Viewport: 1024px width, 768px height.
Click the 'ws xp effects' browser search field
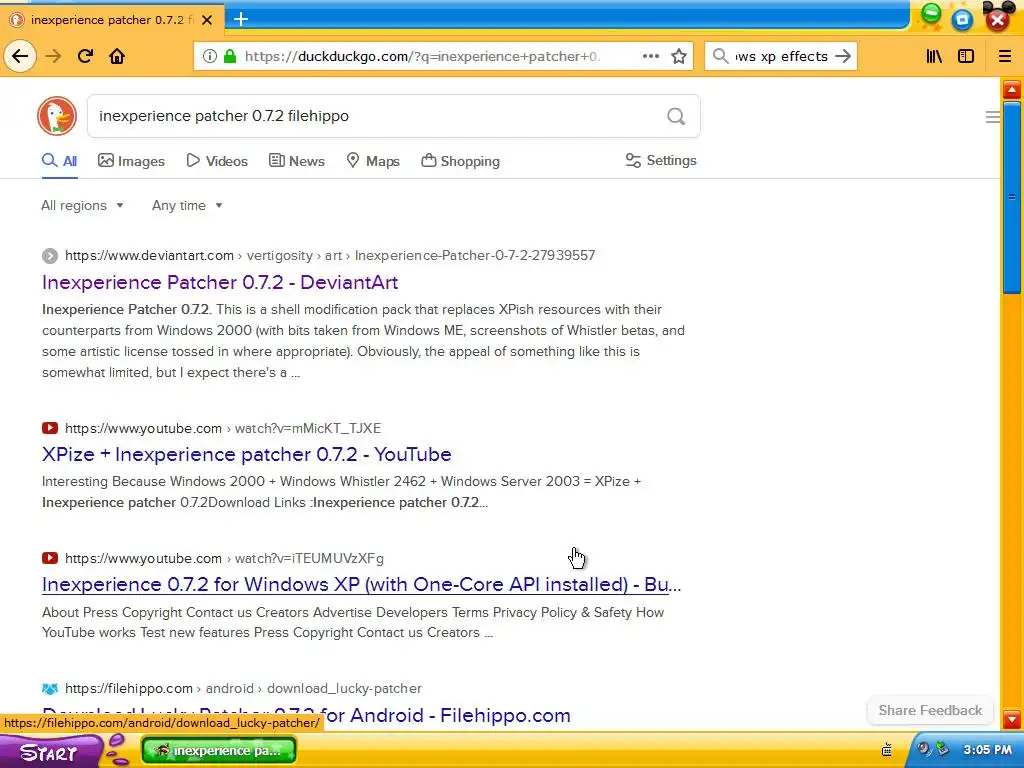tap(781, 56)
